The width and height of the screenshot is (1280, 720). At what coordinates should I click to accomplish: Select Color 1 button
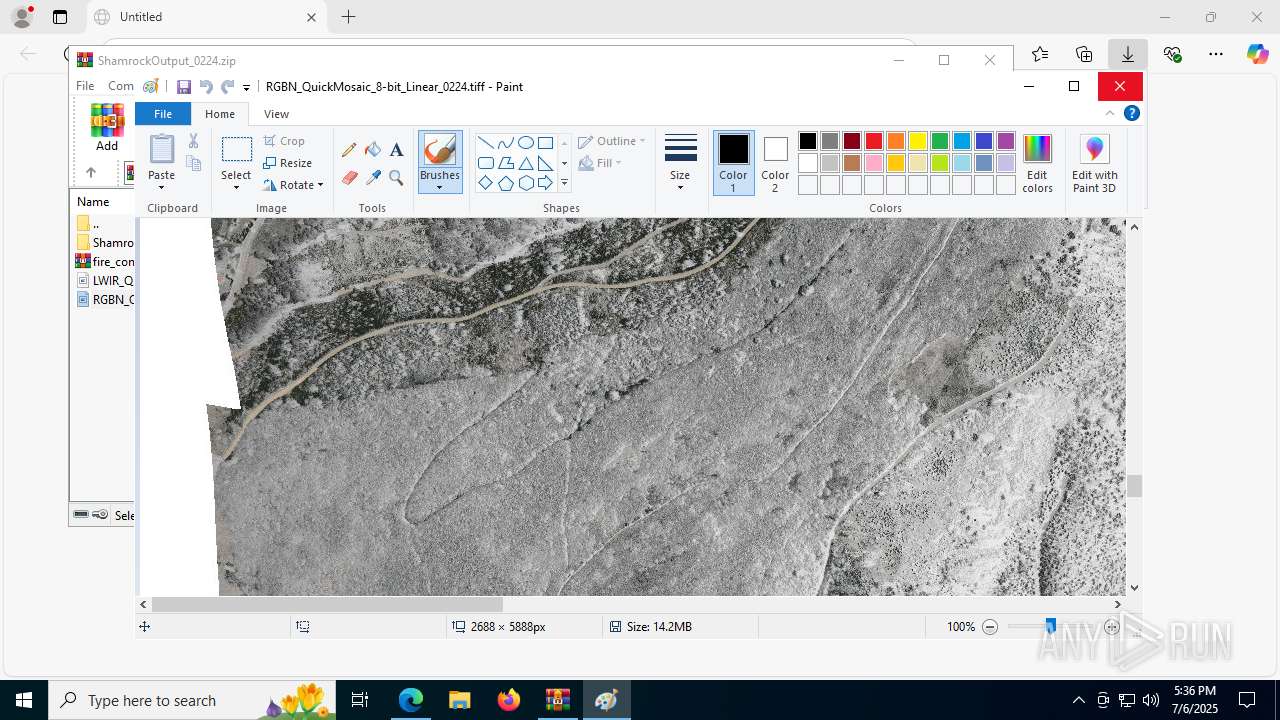733,163
